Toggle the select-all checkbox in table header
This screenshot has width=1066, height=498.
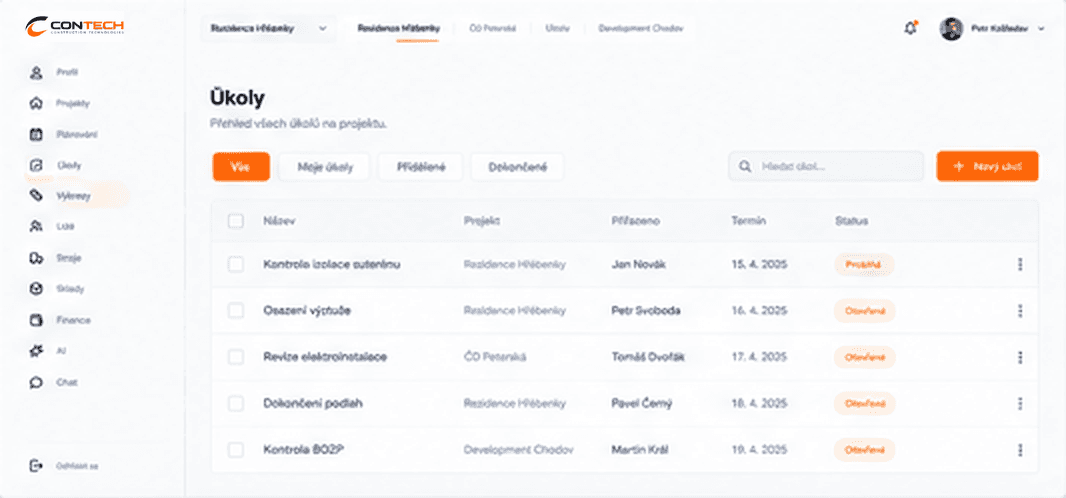point(236,221)
